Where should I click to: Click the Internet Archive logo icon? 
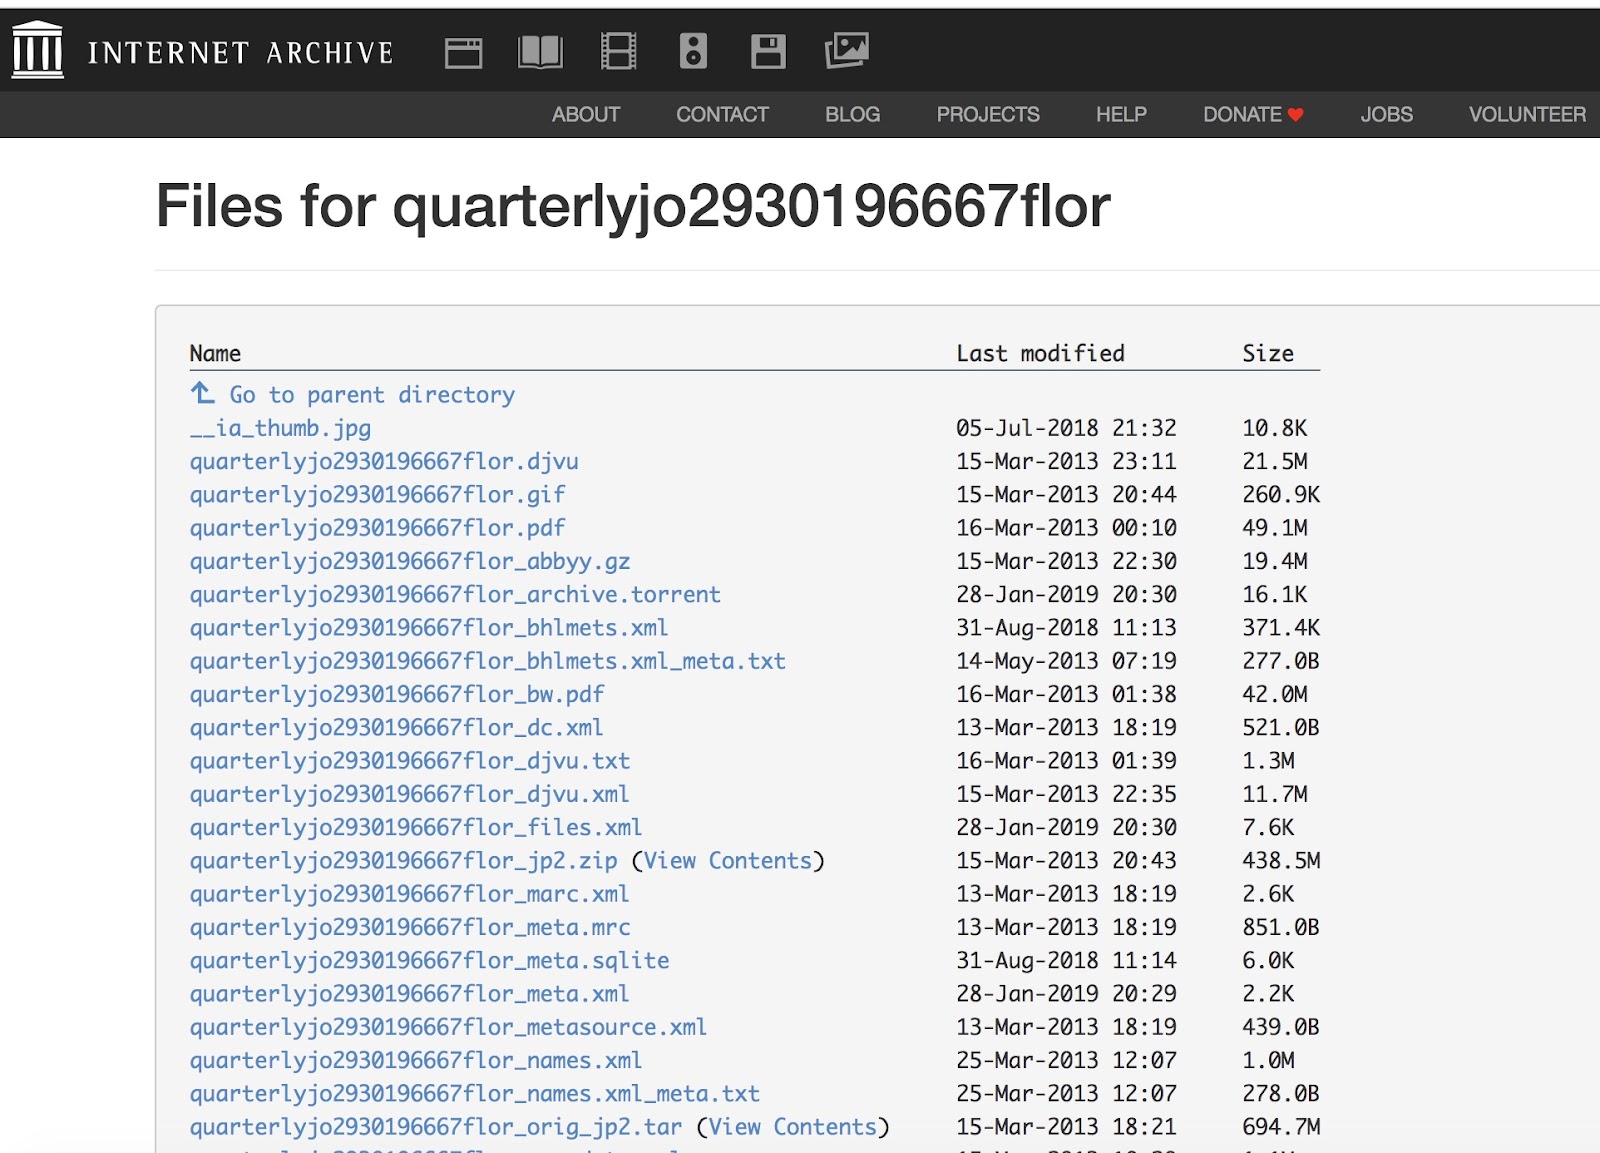click(x=38, y=50)
